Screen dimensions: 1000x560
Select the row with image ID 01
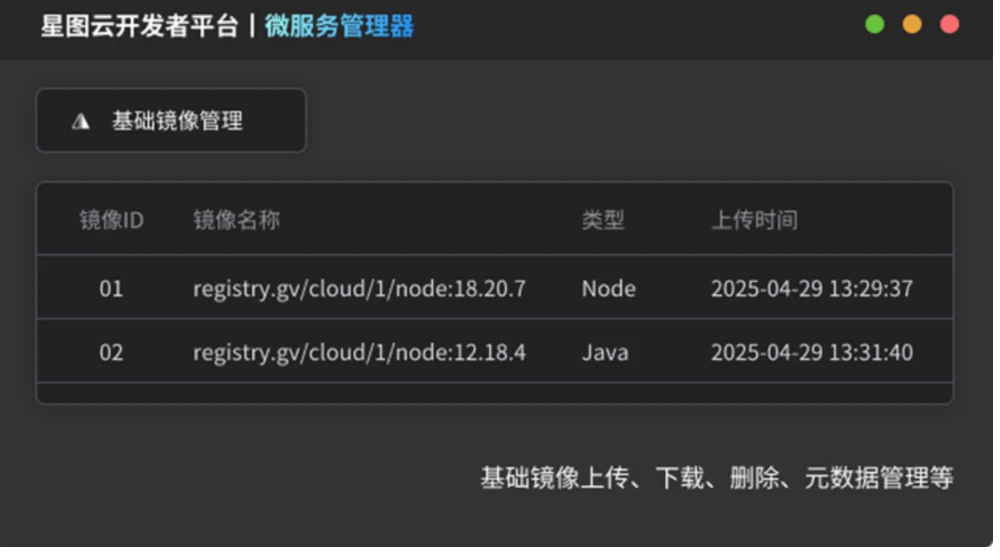click(111, 289)
